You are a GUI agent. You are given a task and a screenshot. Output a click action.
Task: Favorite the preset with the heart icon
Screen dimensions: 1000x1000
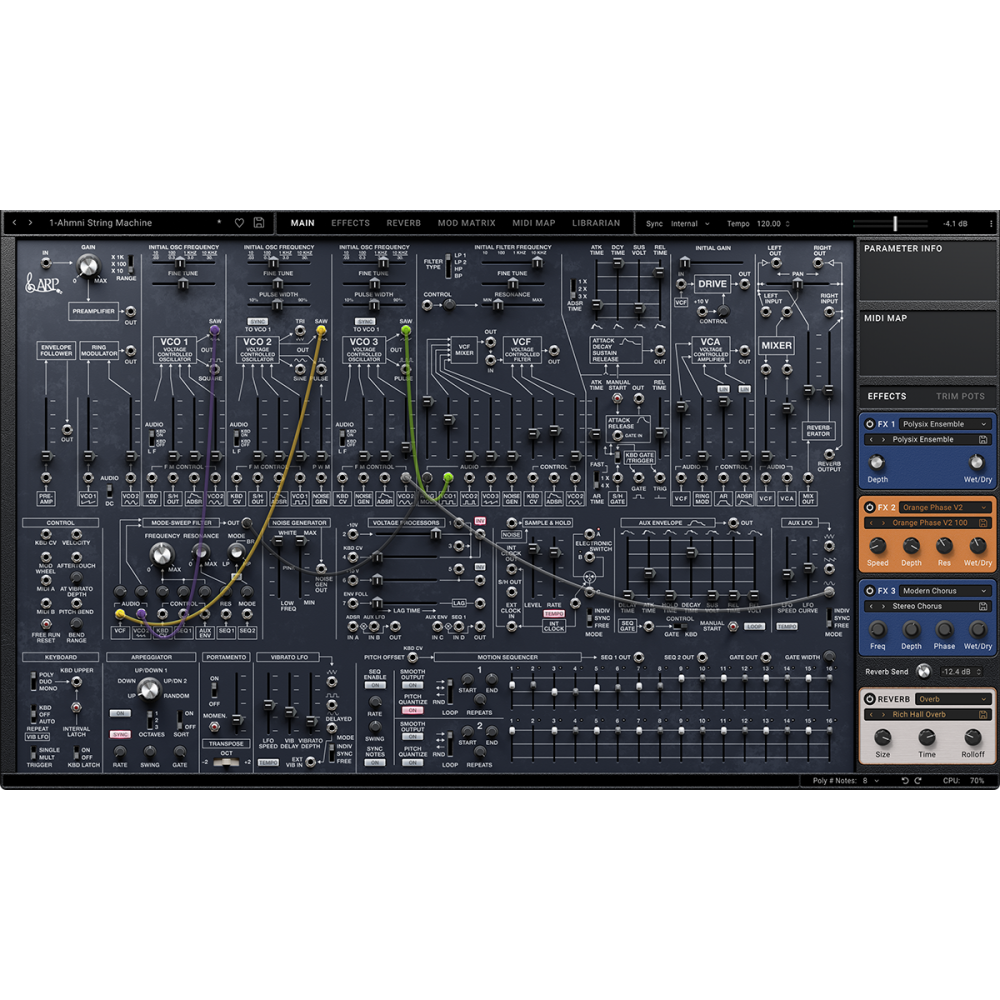[239, 223]
